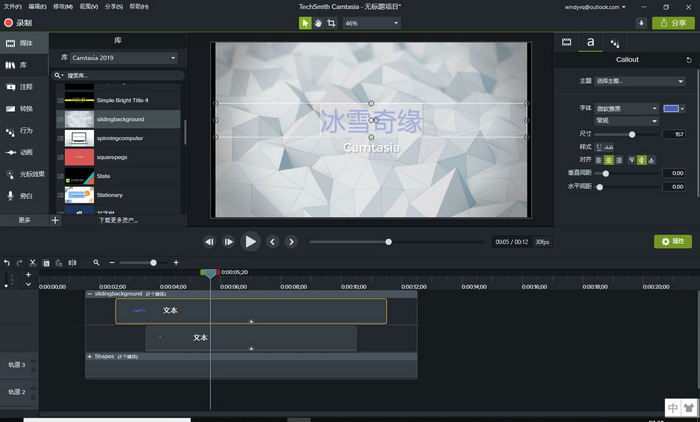Open the 媒体 media tab in sidebar
The width and height of the screenshot is (700, 422).
tap(24, 43)
